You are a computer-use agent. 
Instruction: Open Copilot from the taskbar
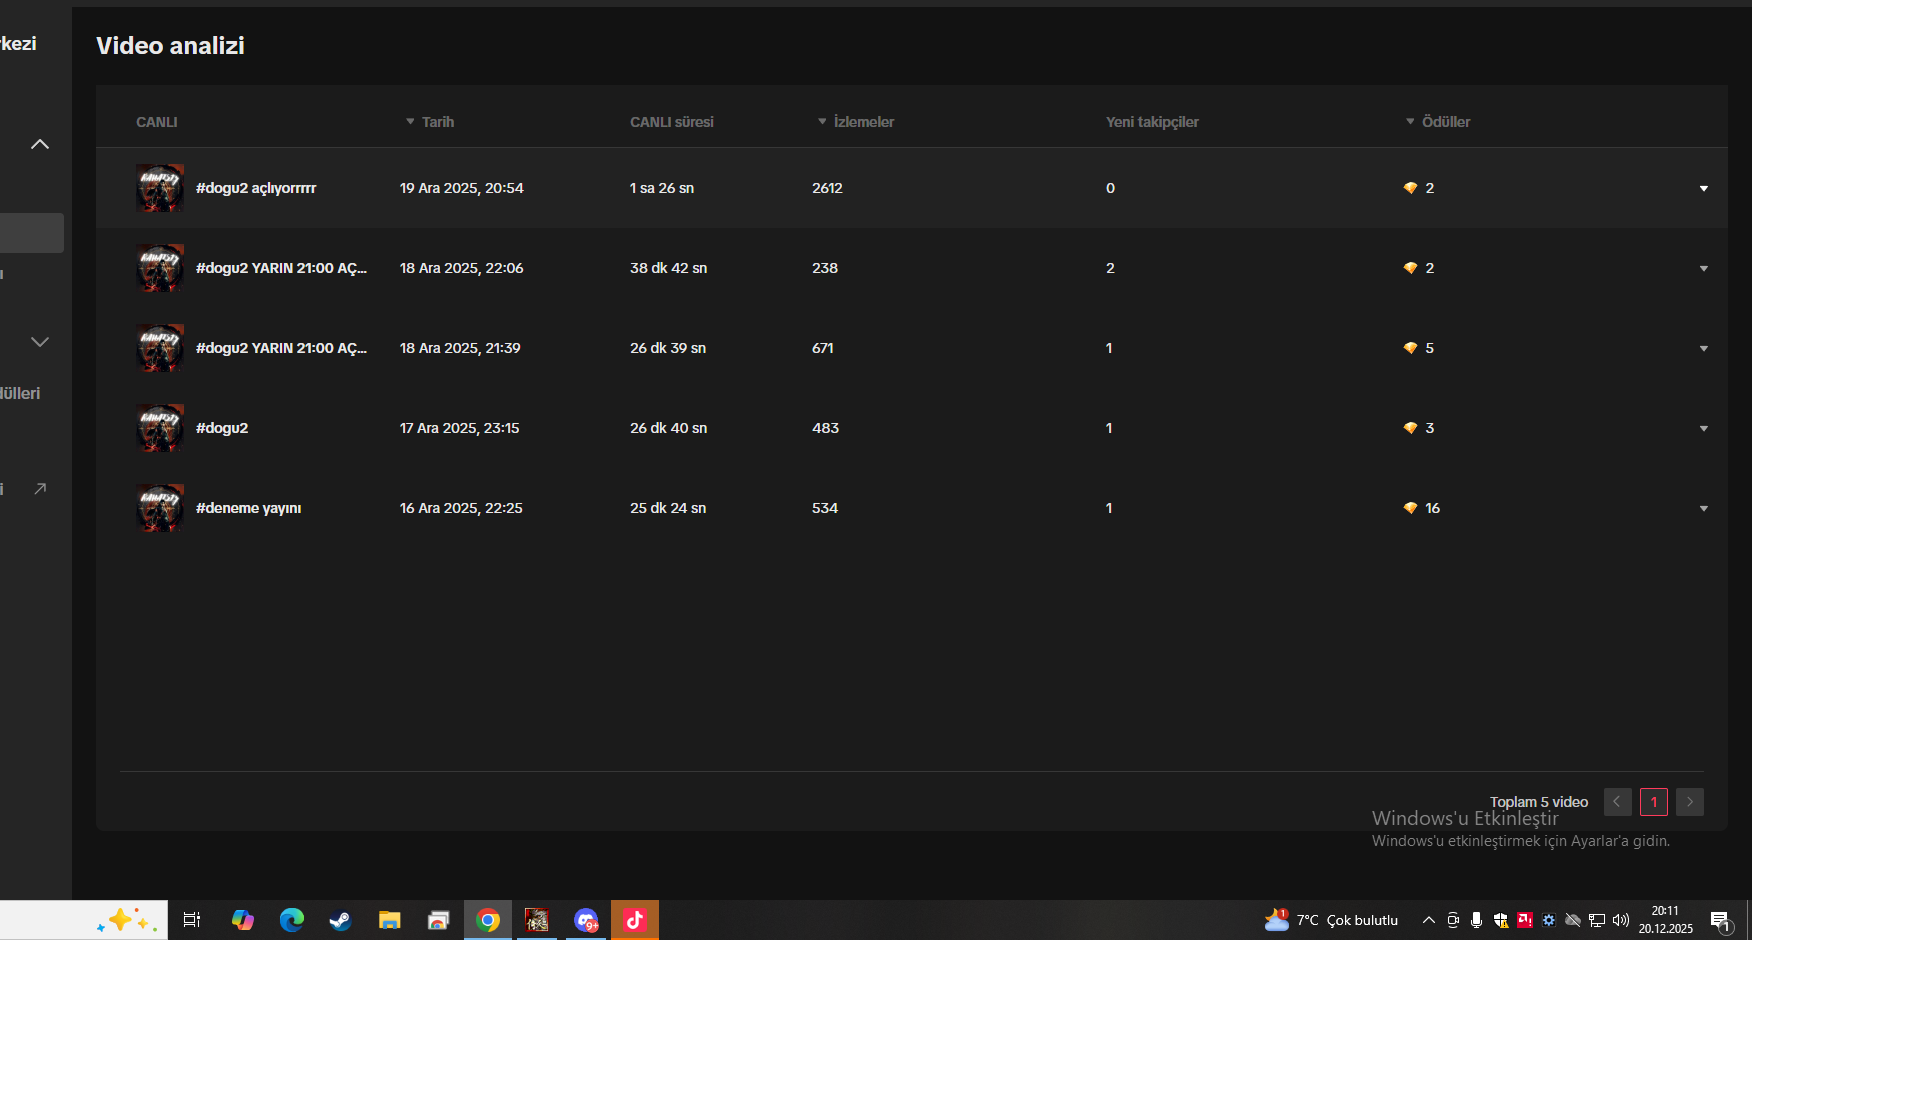click(x=242, y=920)
